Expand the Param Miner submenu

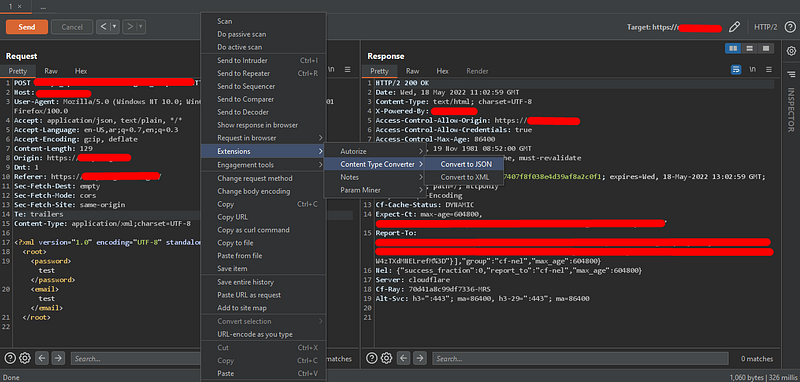376,190
